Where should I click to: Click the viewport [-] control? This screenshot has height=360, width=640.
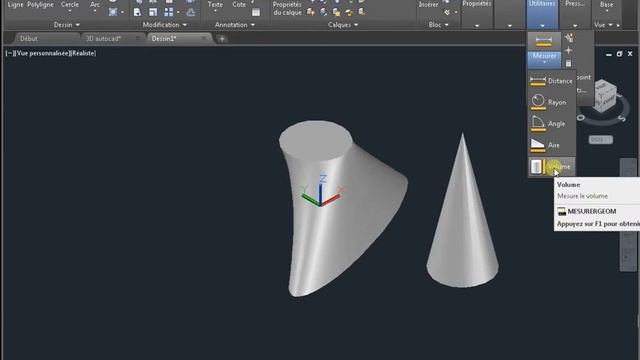coord(10,53)
